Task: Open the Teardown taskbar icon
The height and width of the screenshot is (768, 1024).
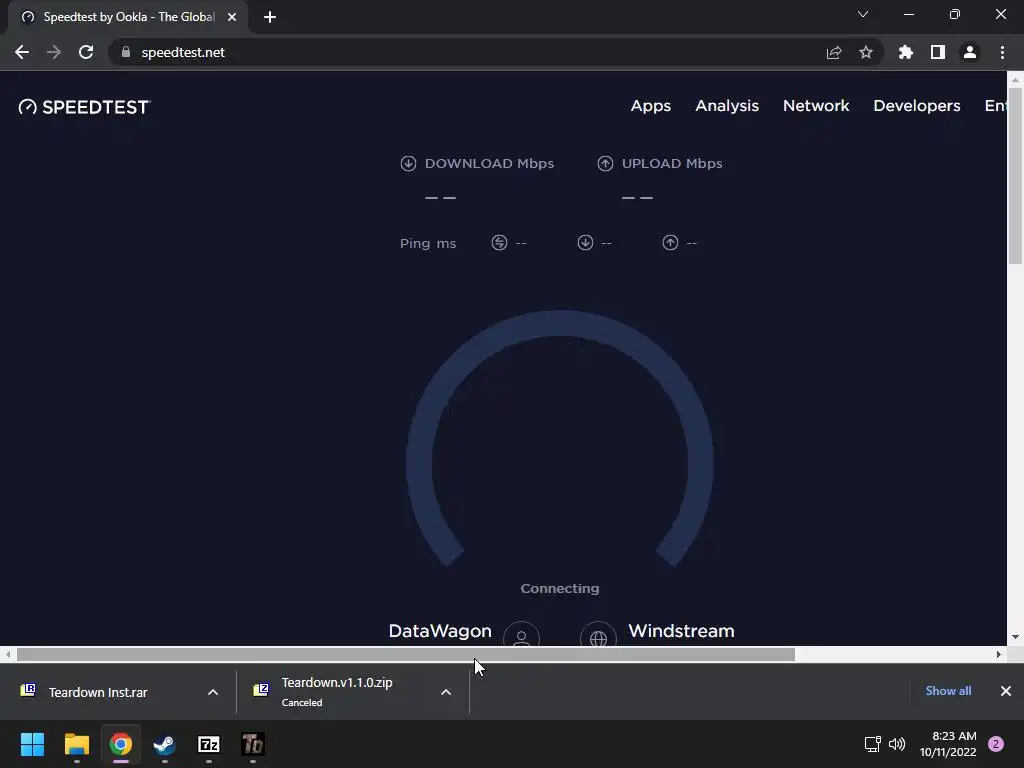Action: pyautogui.click(x=253, y=744)
